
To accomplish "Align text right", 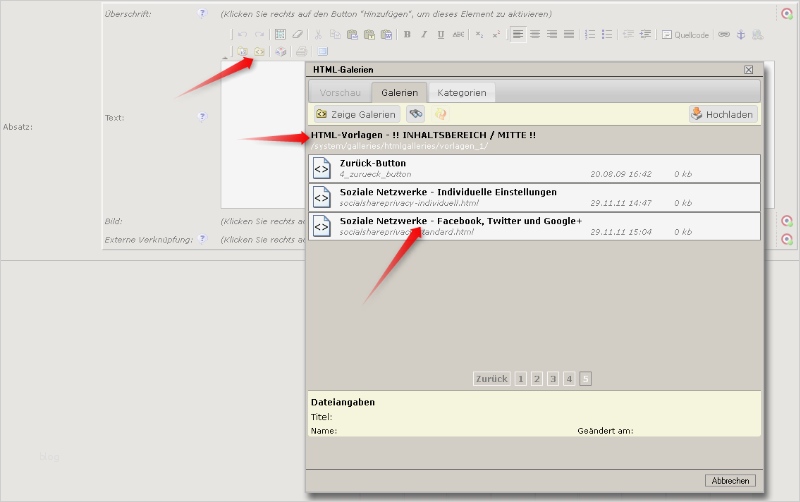I will pos(552,35).
